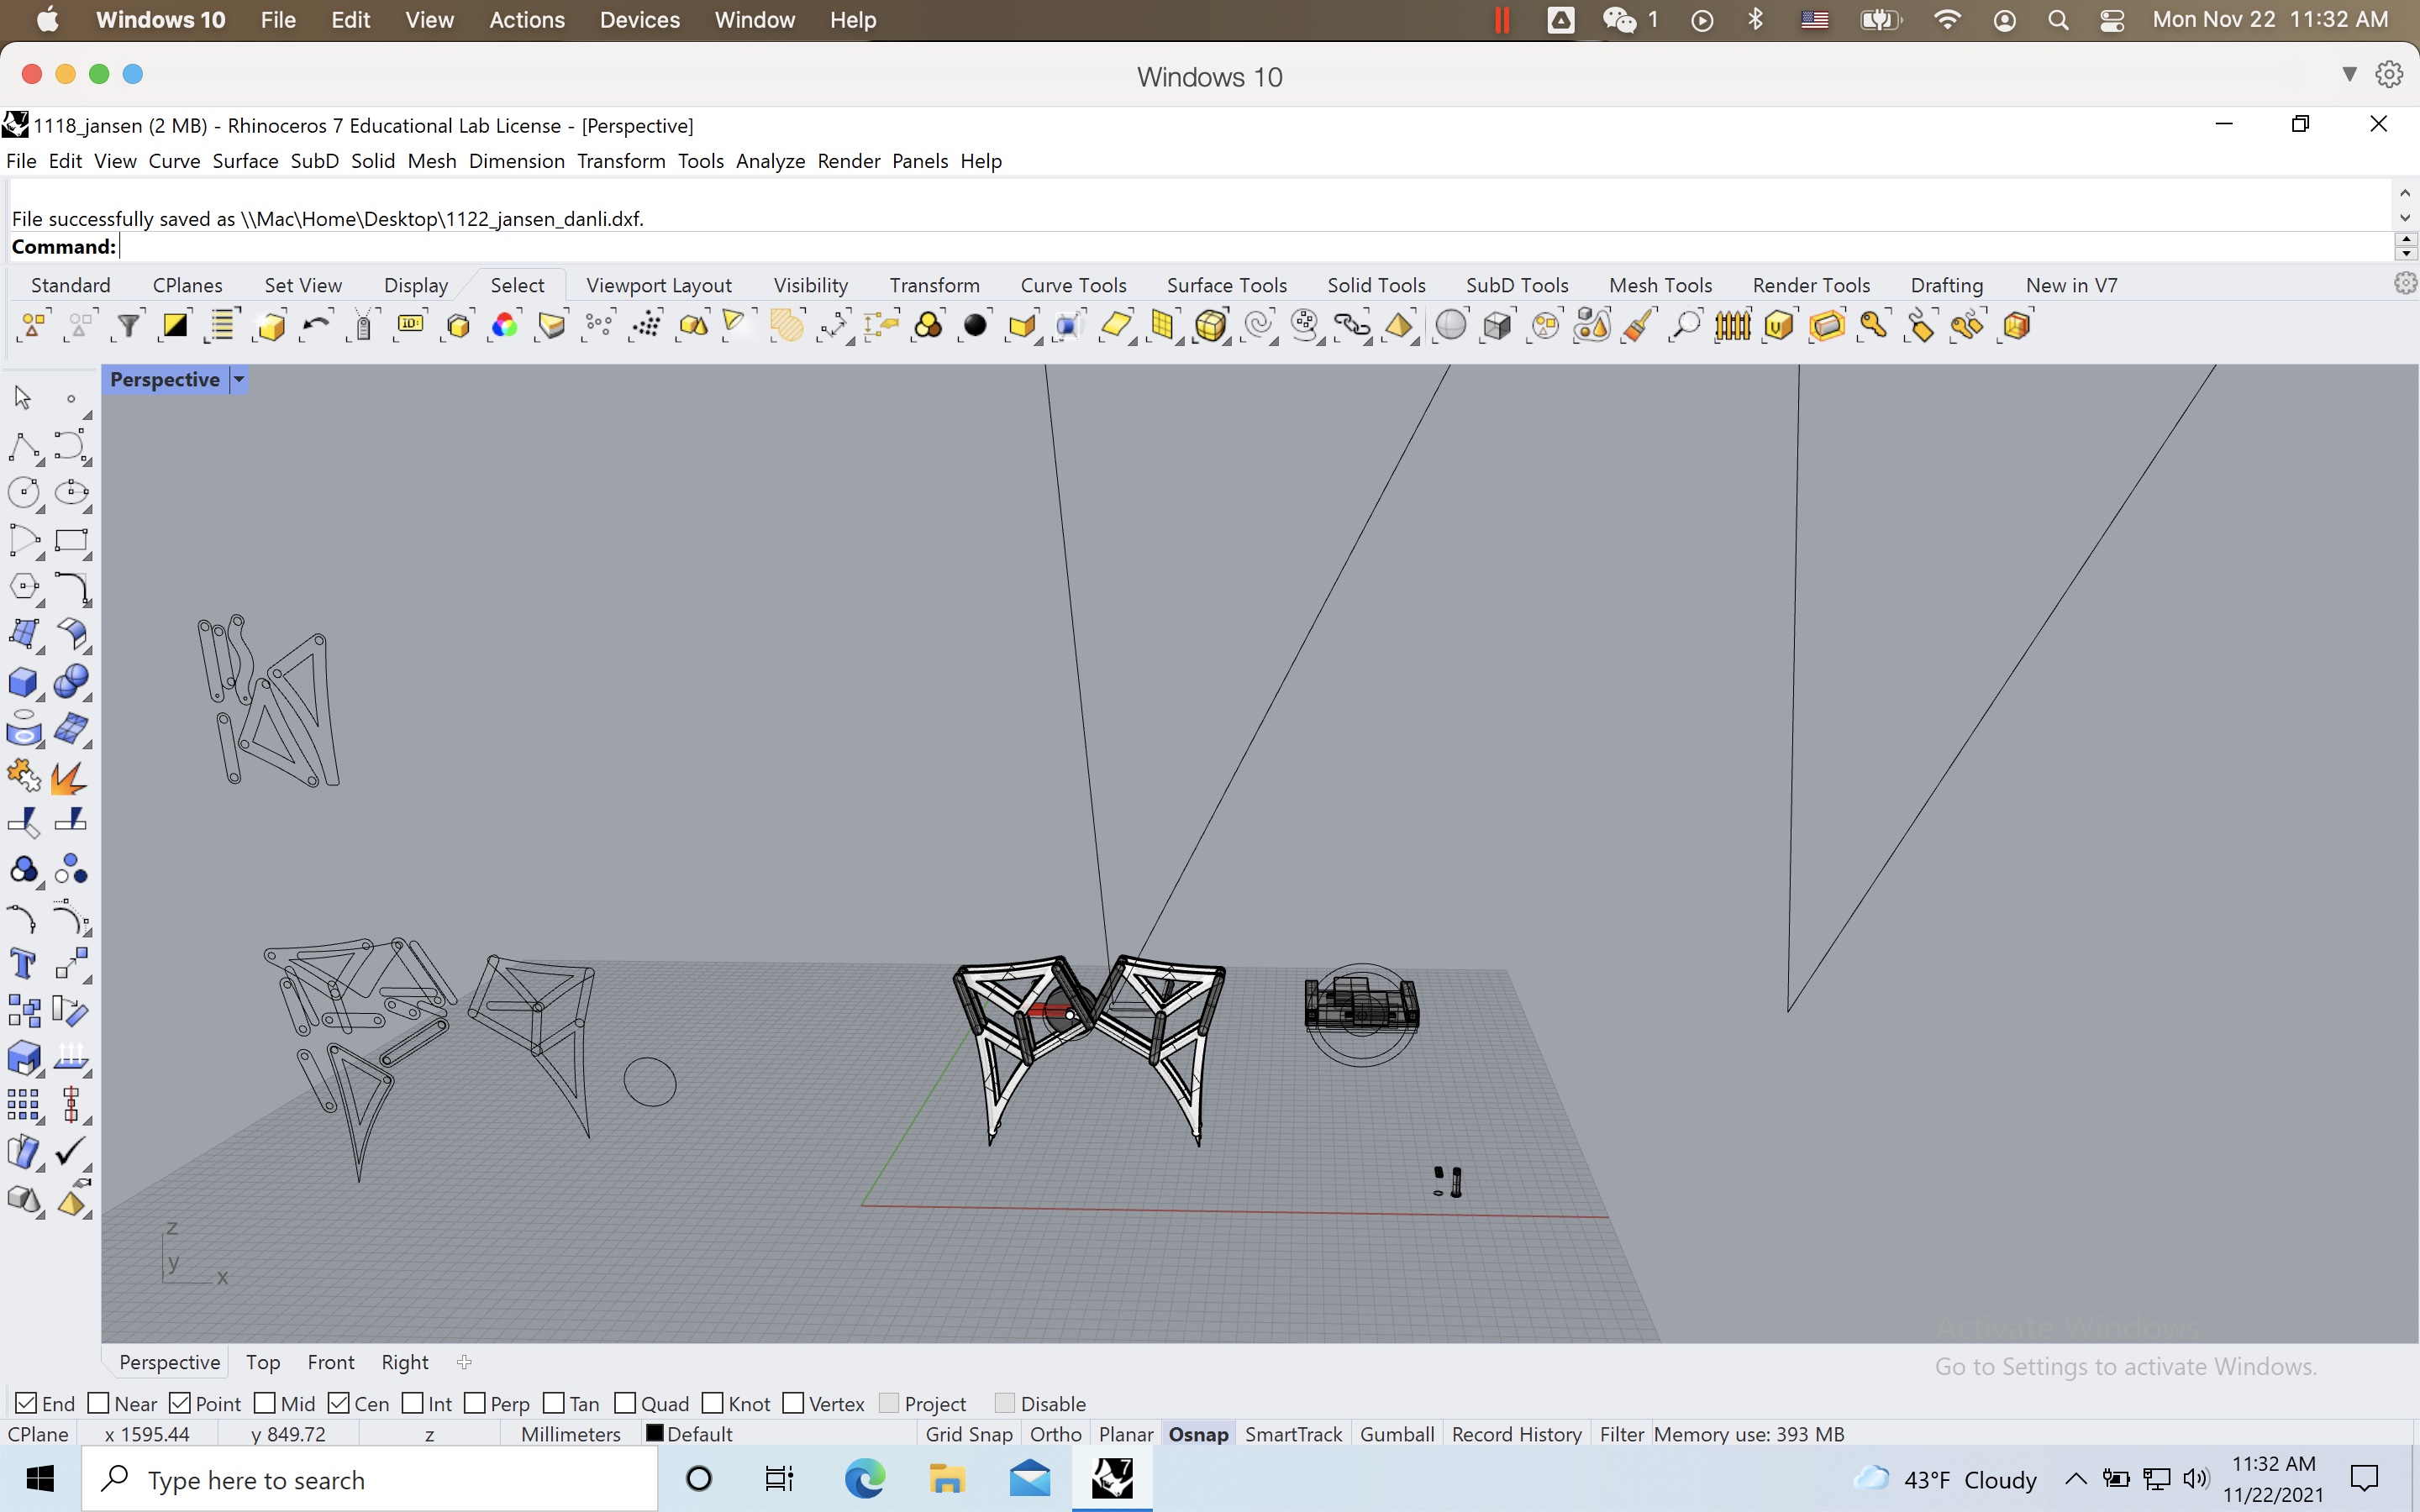2420x1512 pixels.
Task: Select the Ellipse tool in left toolbar
Action: [x=71, y=493]
